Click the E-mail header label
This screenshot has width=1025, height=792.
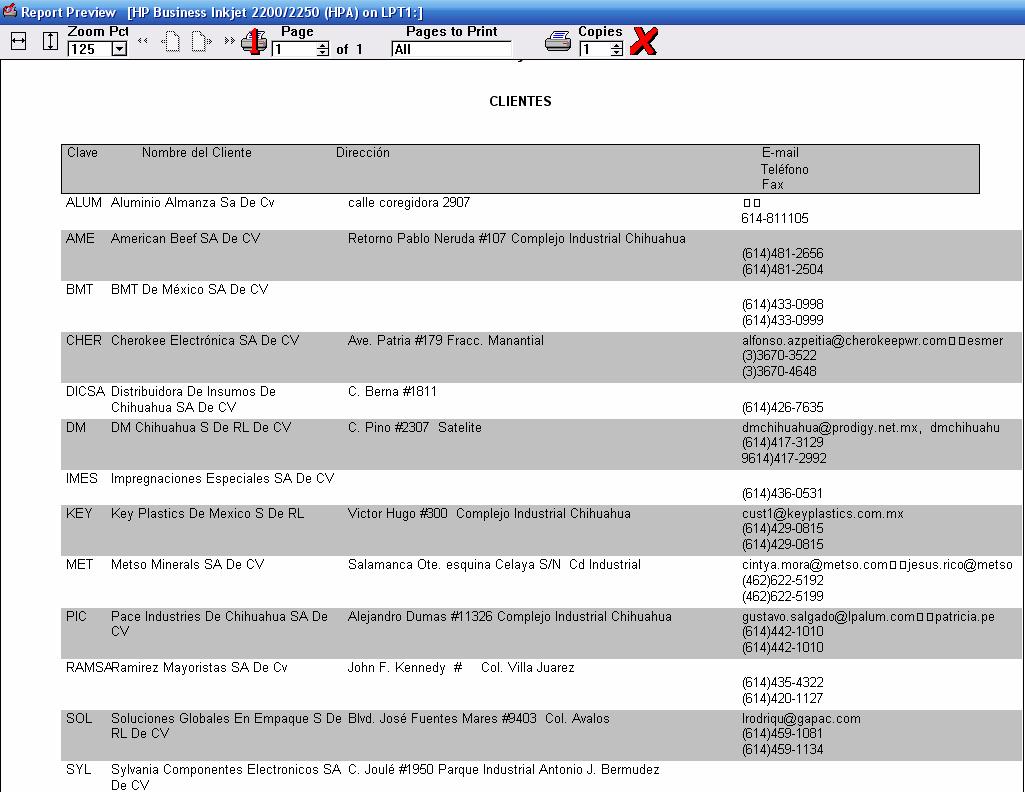[780, 152]
